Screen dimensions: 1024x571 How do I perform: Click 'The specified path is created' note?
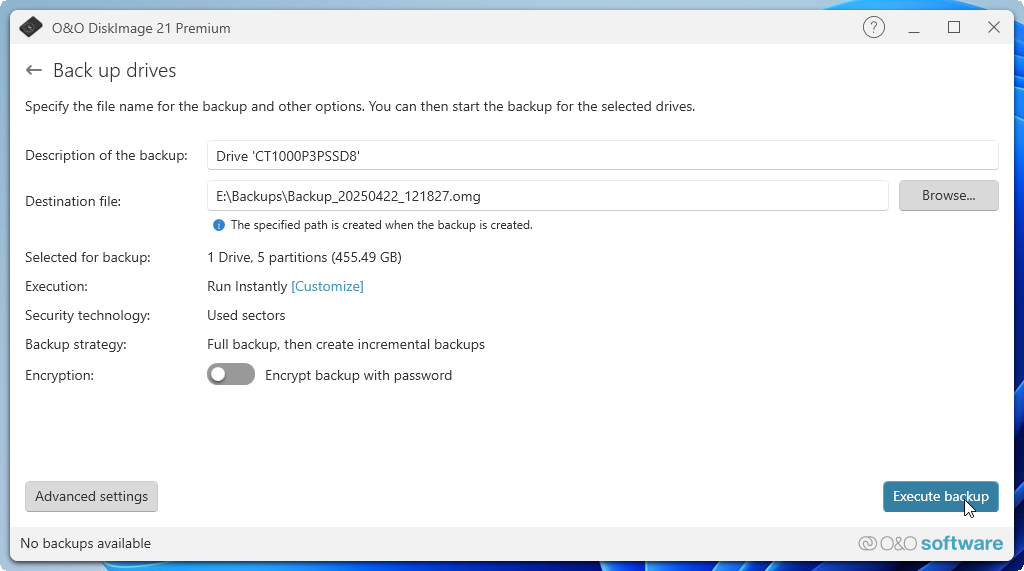click(x=381, y=225)
